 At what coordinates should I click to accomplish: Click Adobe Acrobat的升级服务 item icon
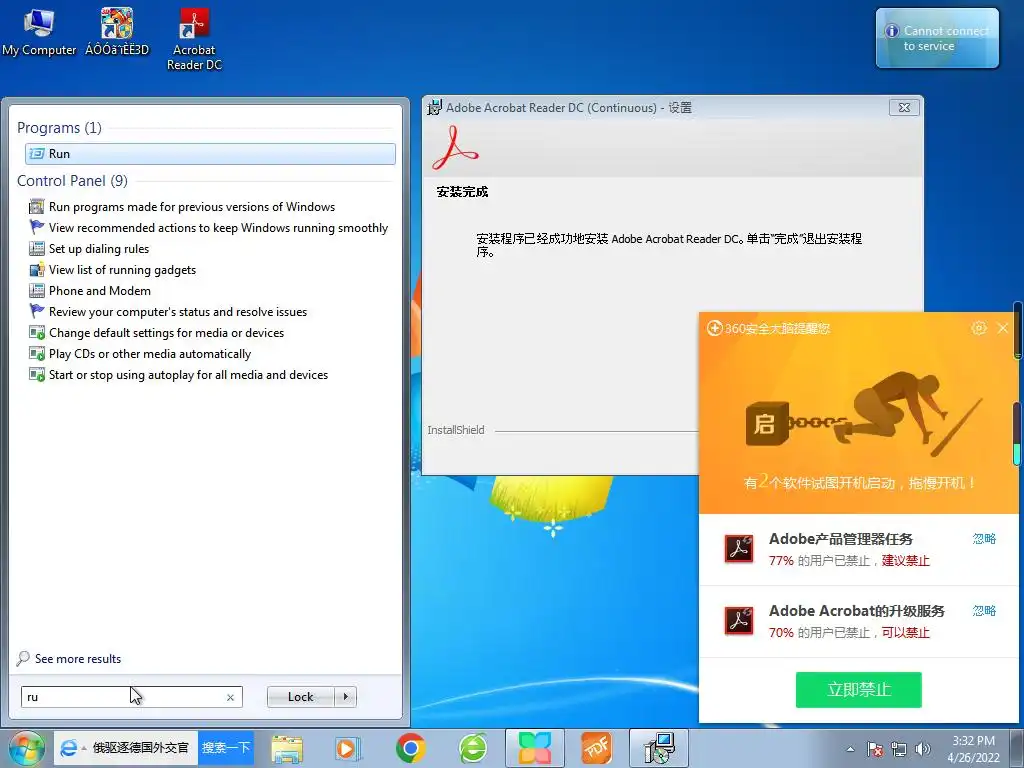(739, 620)
